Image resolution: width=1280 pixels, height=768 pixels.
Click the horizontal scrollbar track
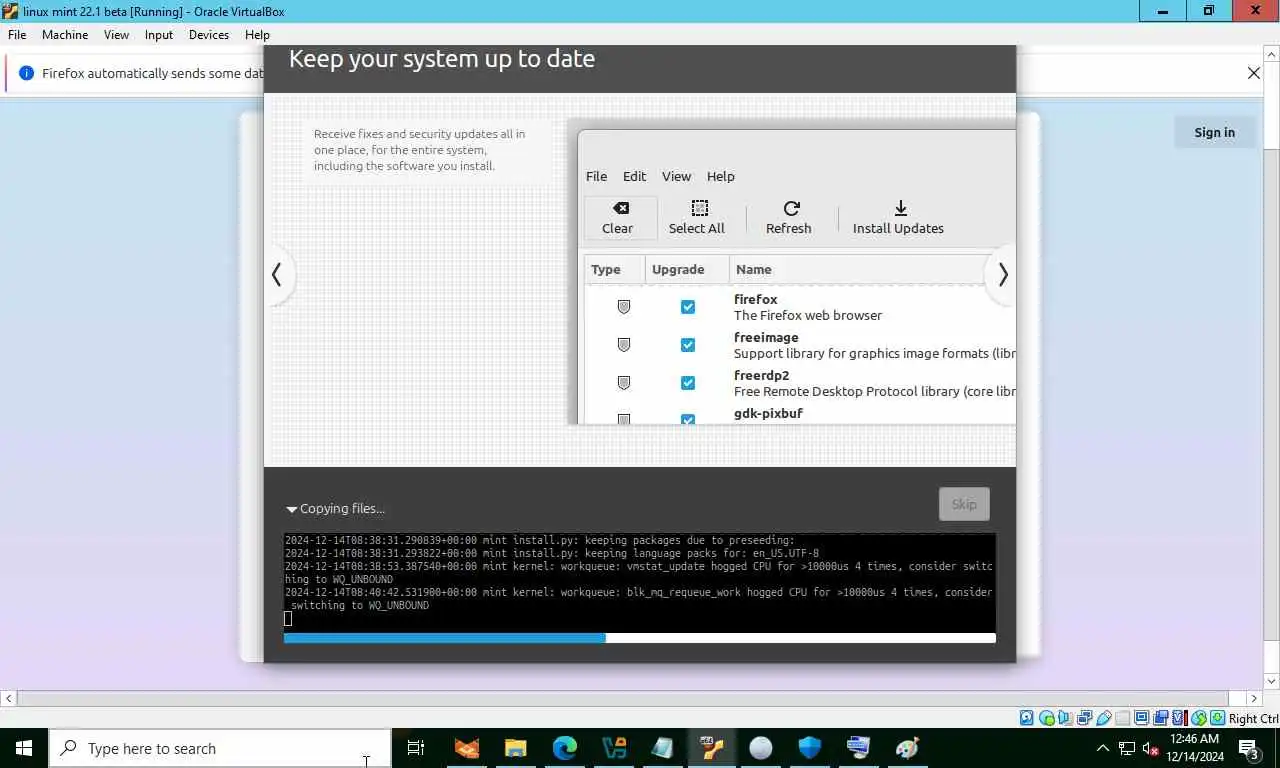click(631, 698)
